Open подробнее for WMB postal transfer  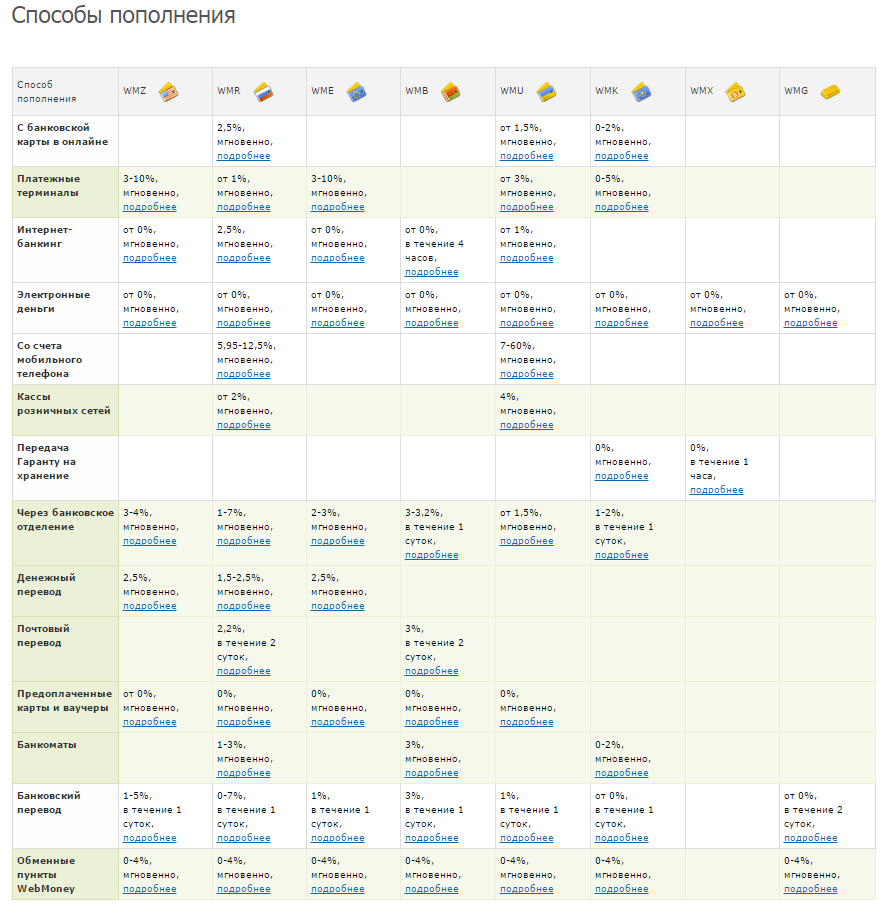(x=431, y=671)
